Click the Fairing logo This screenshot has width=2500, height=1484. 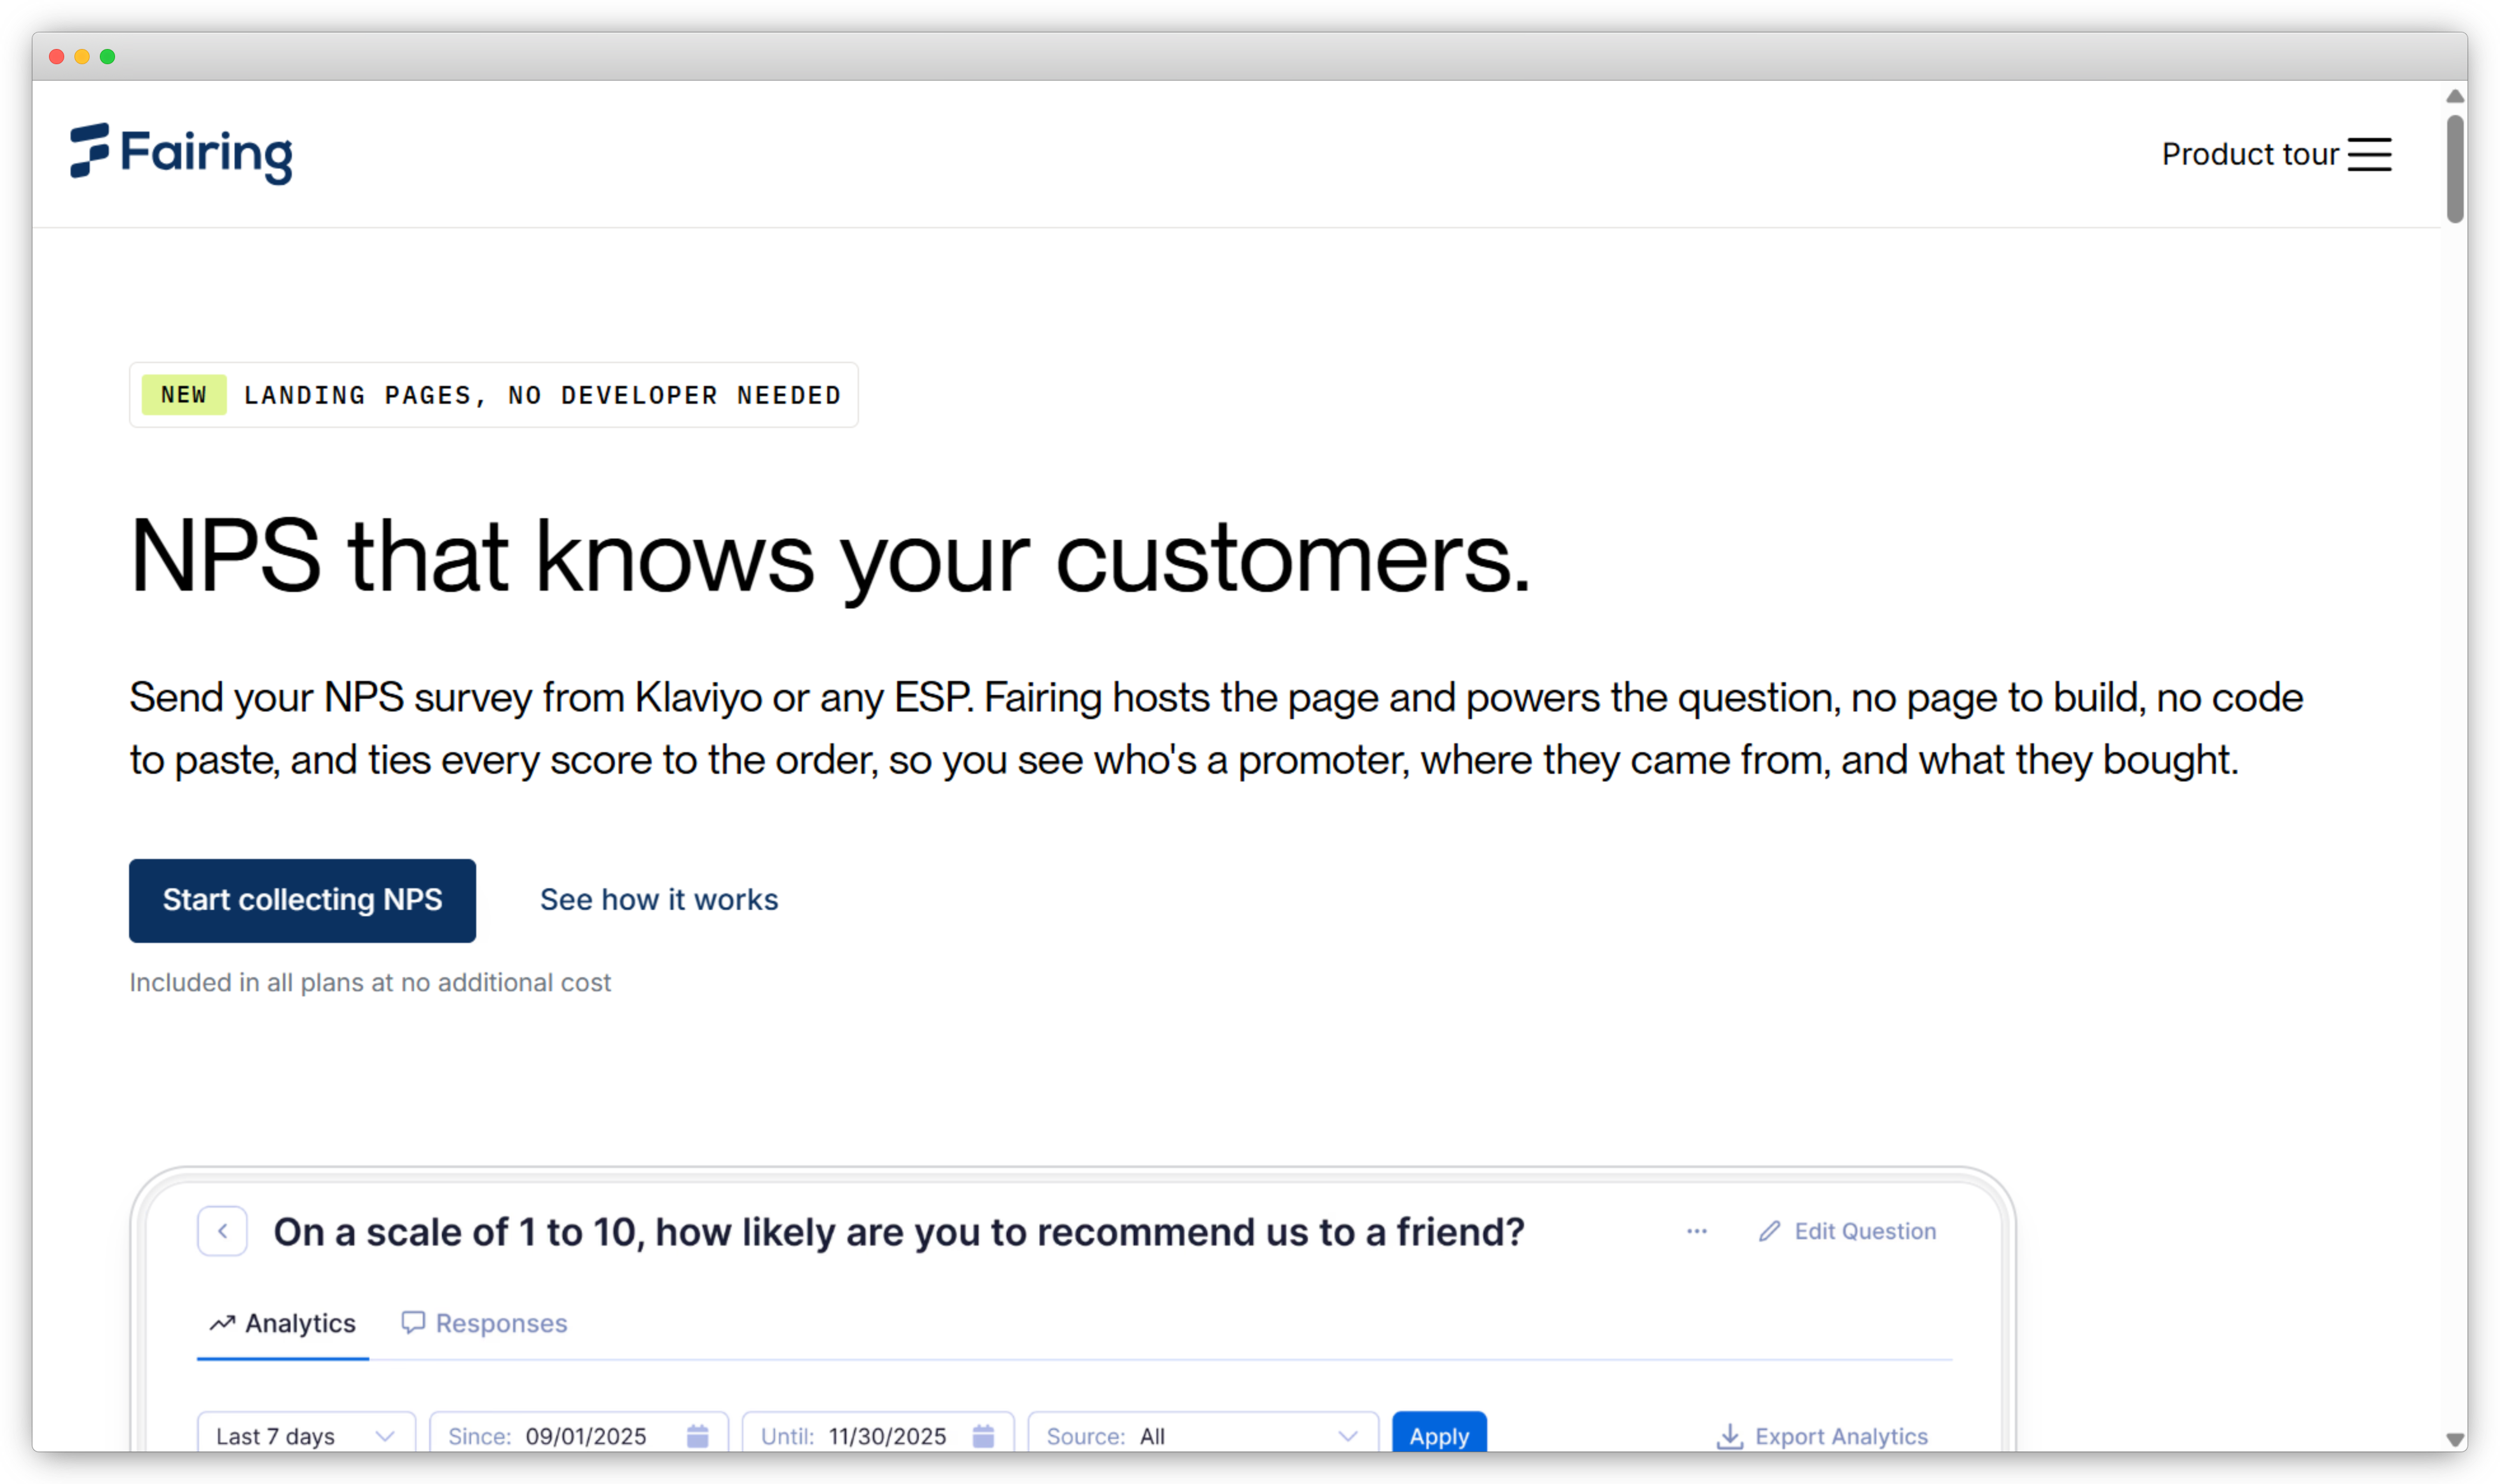tap(181, 153)
